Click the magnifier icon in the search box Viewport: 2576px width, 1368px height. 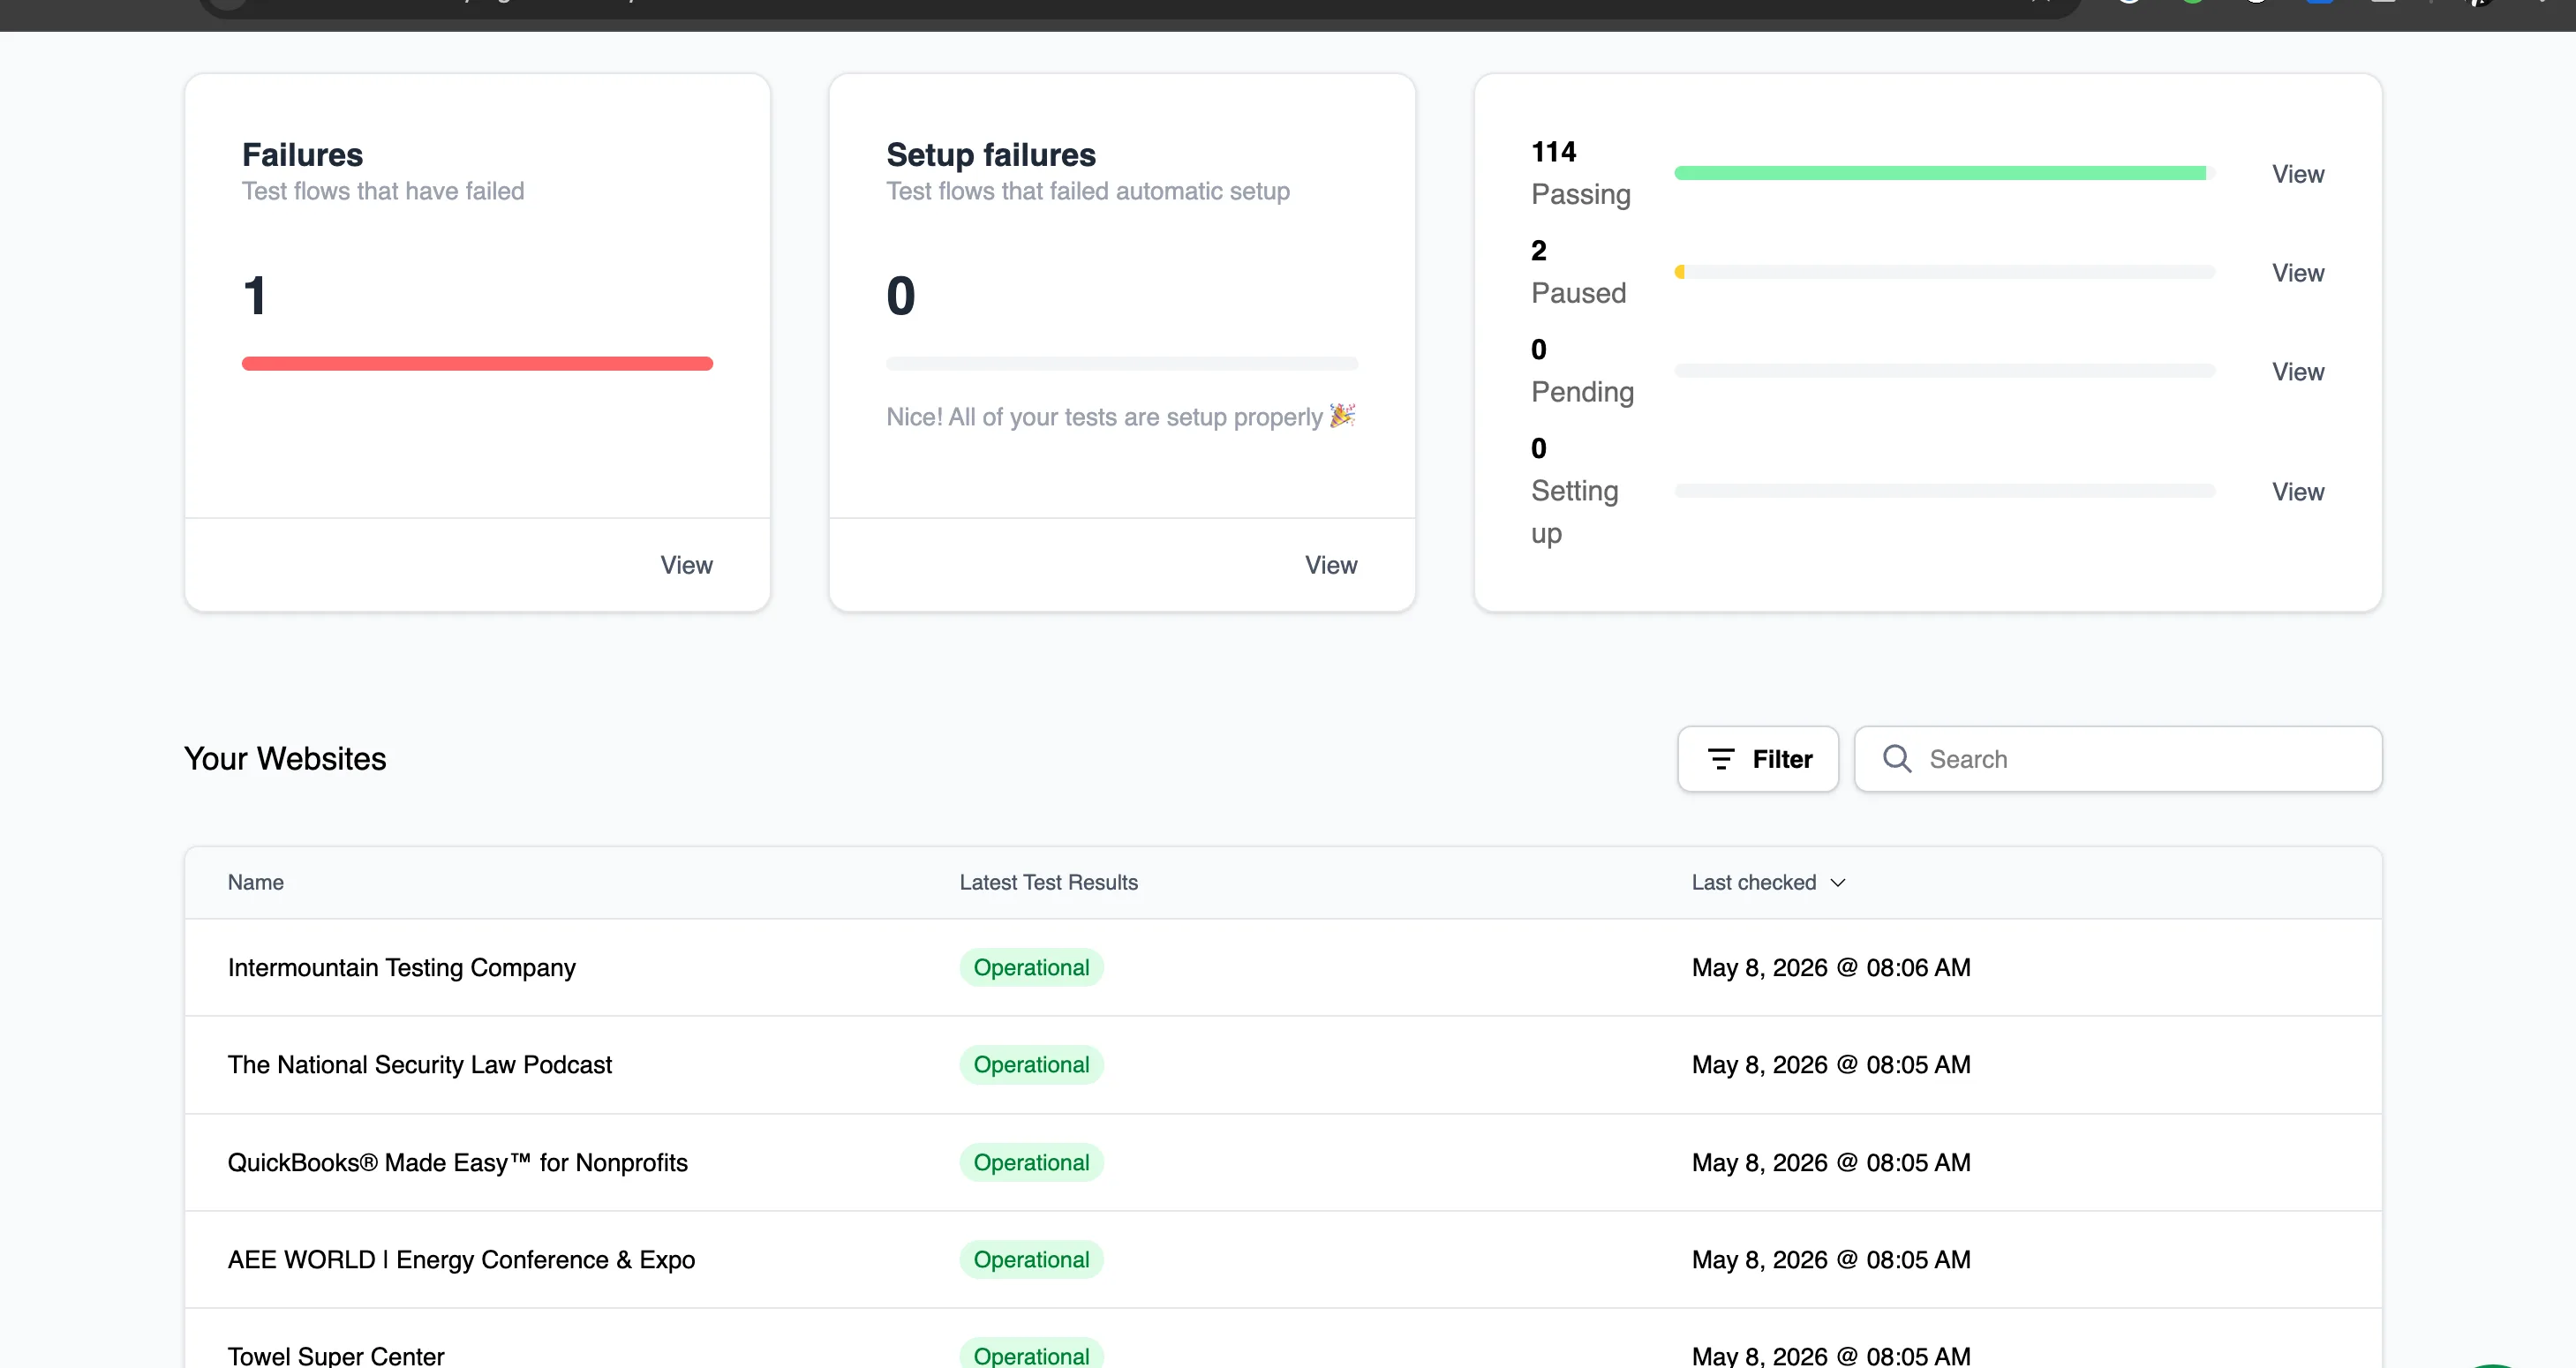tap(1896, 759)
